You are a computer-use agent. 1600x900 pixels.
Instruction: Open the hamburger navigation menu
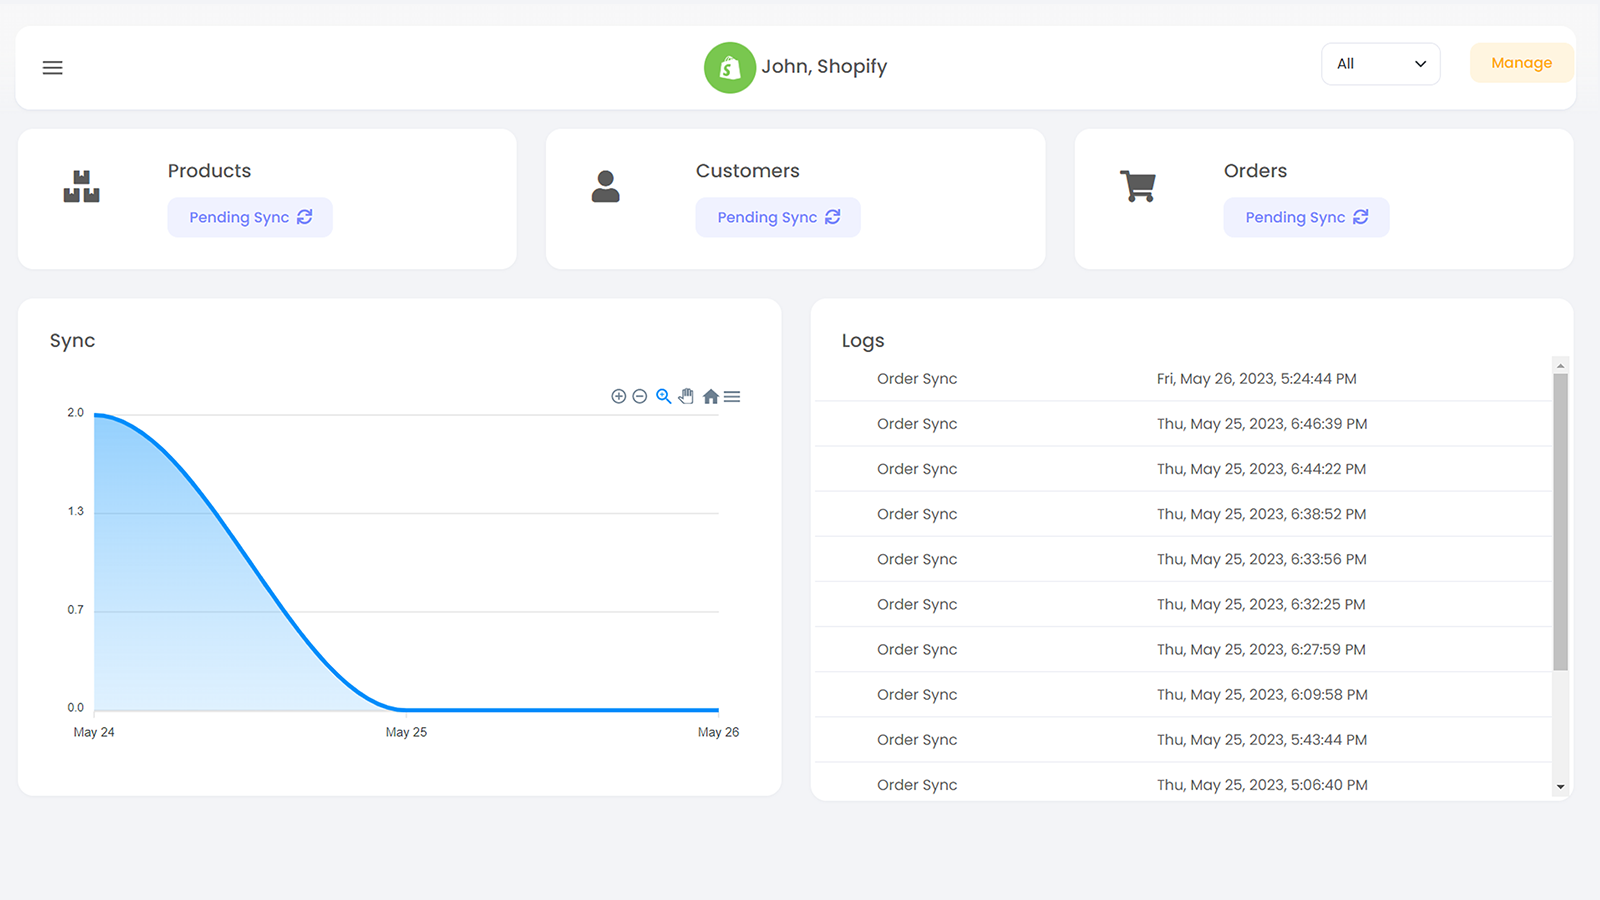tap(53, 68)
